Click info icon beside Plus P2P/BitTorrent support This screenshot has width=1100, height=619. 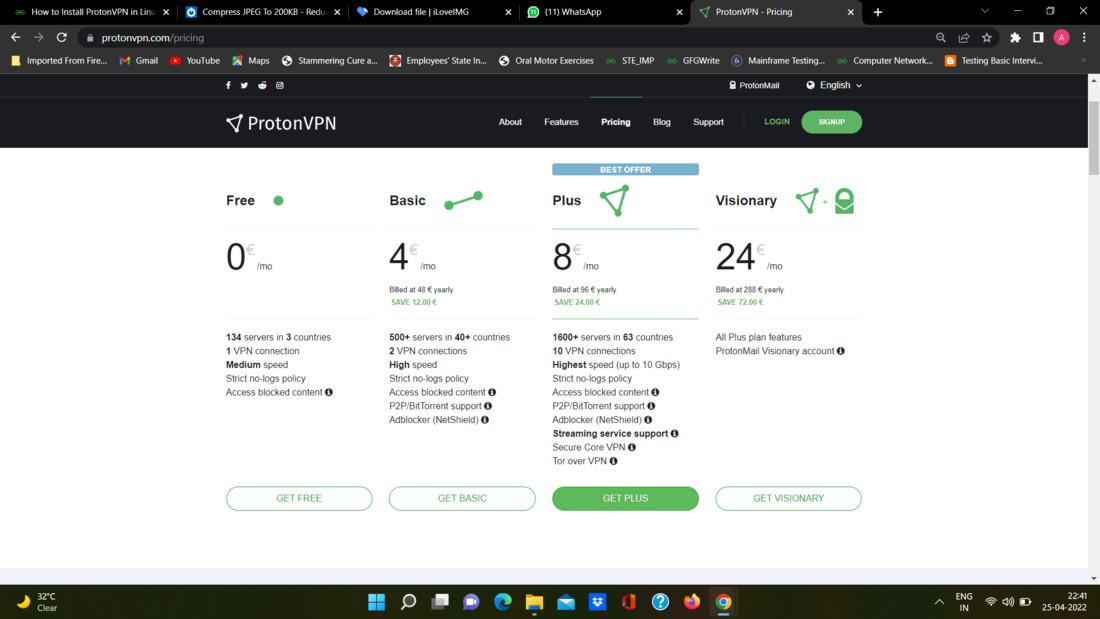pyautogui.click(x=652, y=406)
